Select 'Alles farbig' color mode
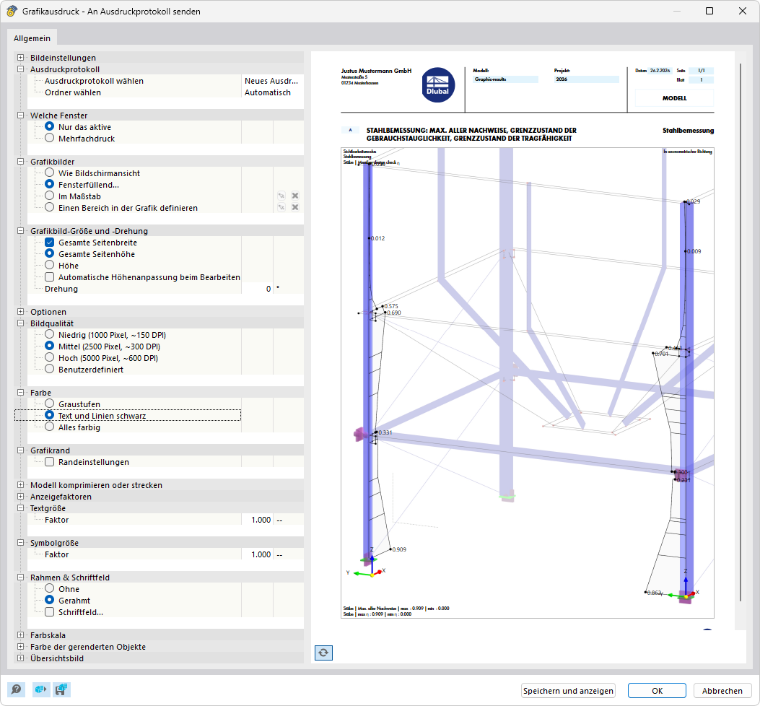This screenshot has height=706, width=760. [49, 427]
